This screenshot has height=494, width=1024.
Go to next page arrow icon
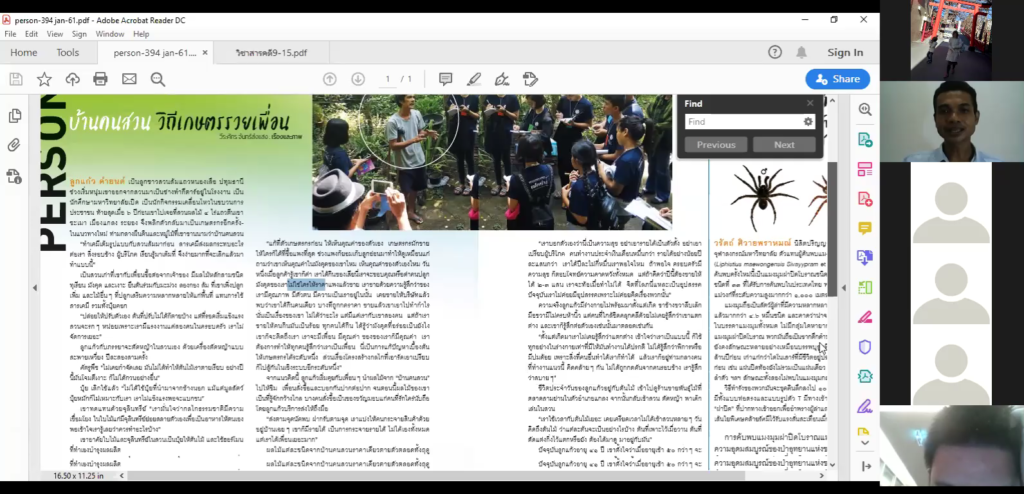coord(358,79)
